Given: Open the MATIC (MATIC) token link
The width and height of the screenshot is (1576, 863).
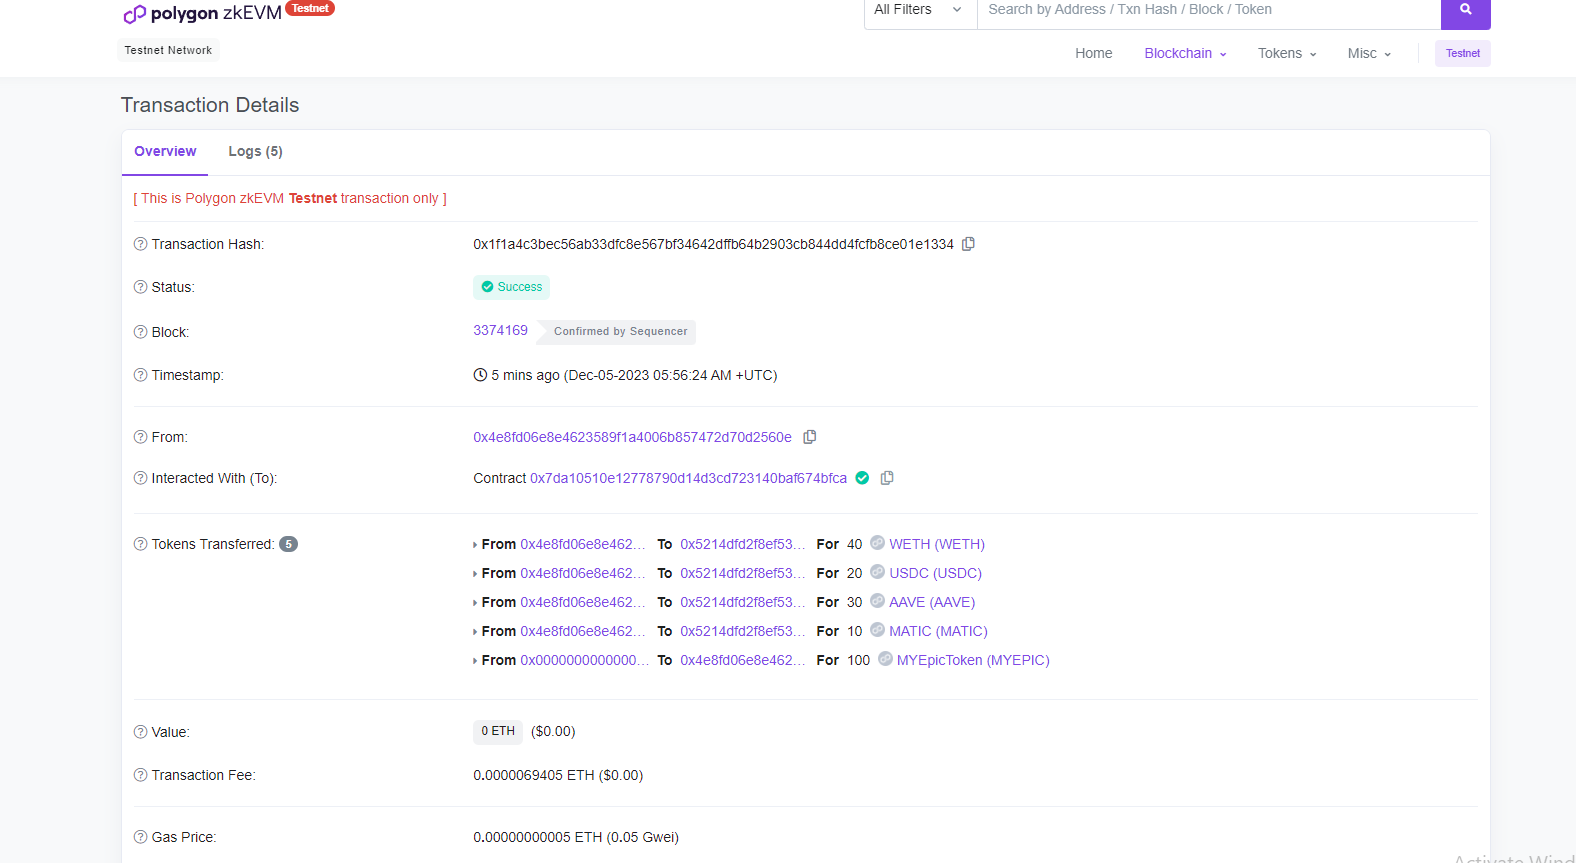Looking at the screenshot, I should coord(938,631).
